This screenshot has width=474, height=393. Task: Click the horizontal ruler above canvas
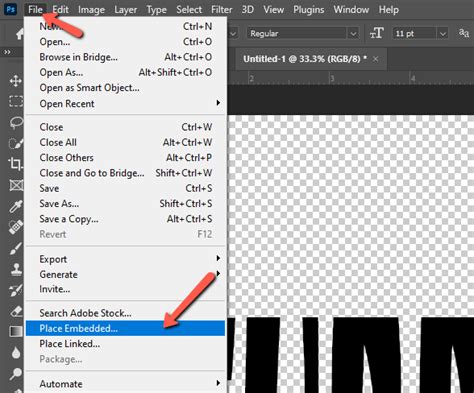pyautogui.click(x=351, y=79)
